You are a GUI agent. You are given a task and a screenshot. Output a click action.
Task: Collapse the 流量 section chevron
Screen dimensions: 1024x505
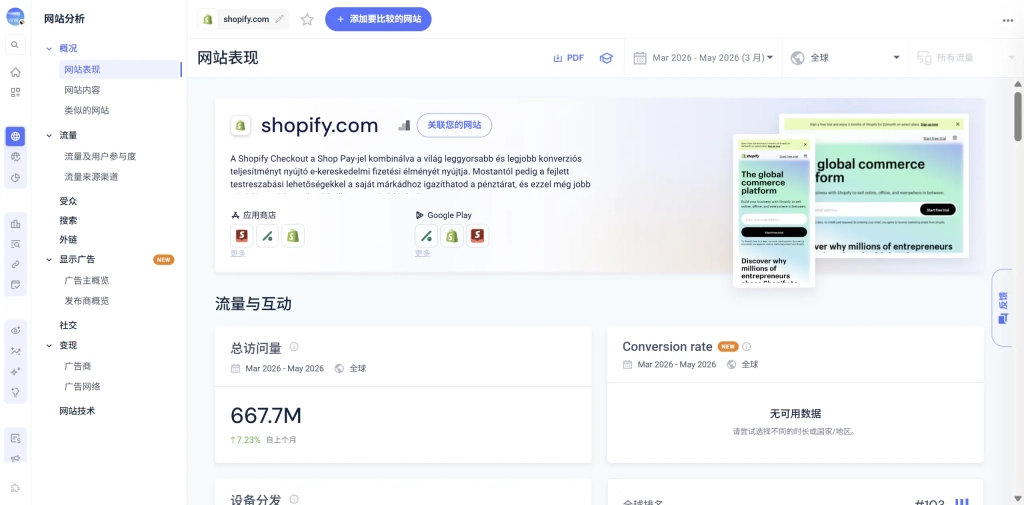(x=49, y=136)
